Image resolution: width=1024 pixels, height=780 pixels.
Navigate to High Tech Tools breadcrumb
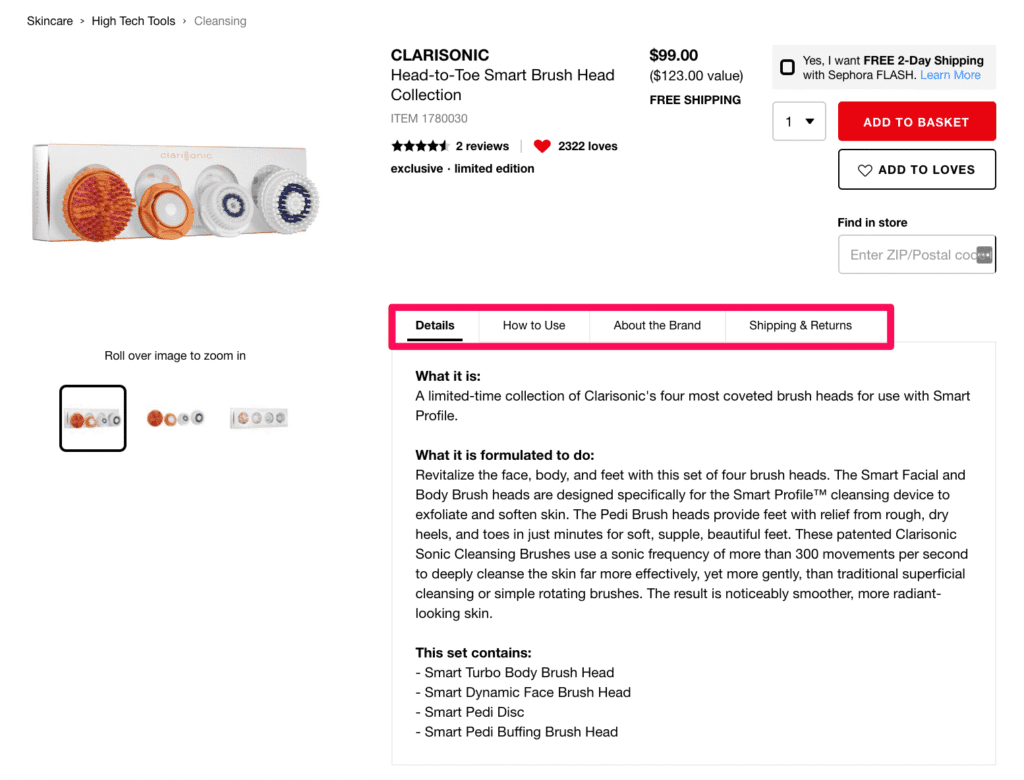point(133,21)
